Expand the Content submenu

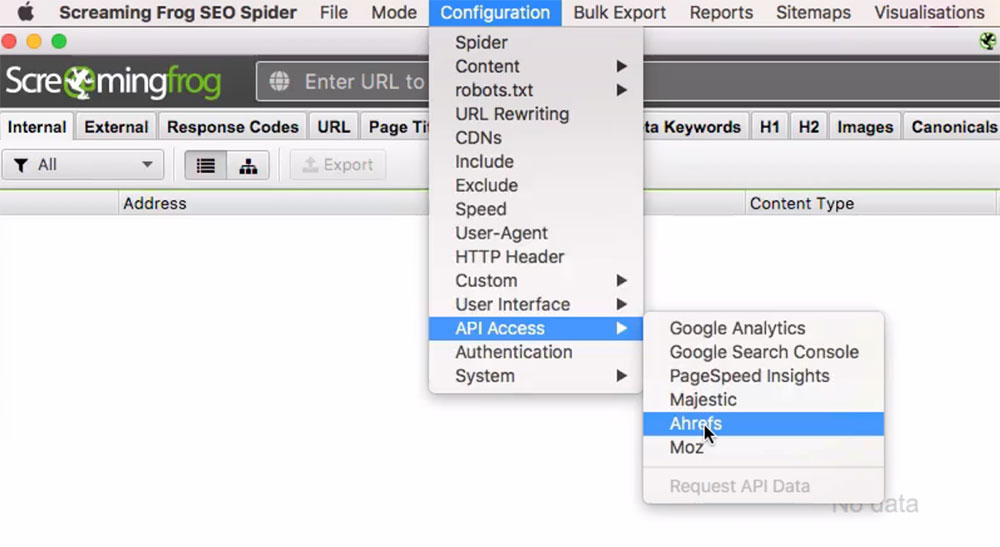pos(536,66)
